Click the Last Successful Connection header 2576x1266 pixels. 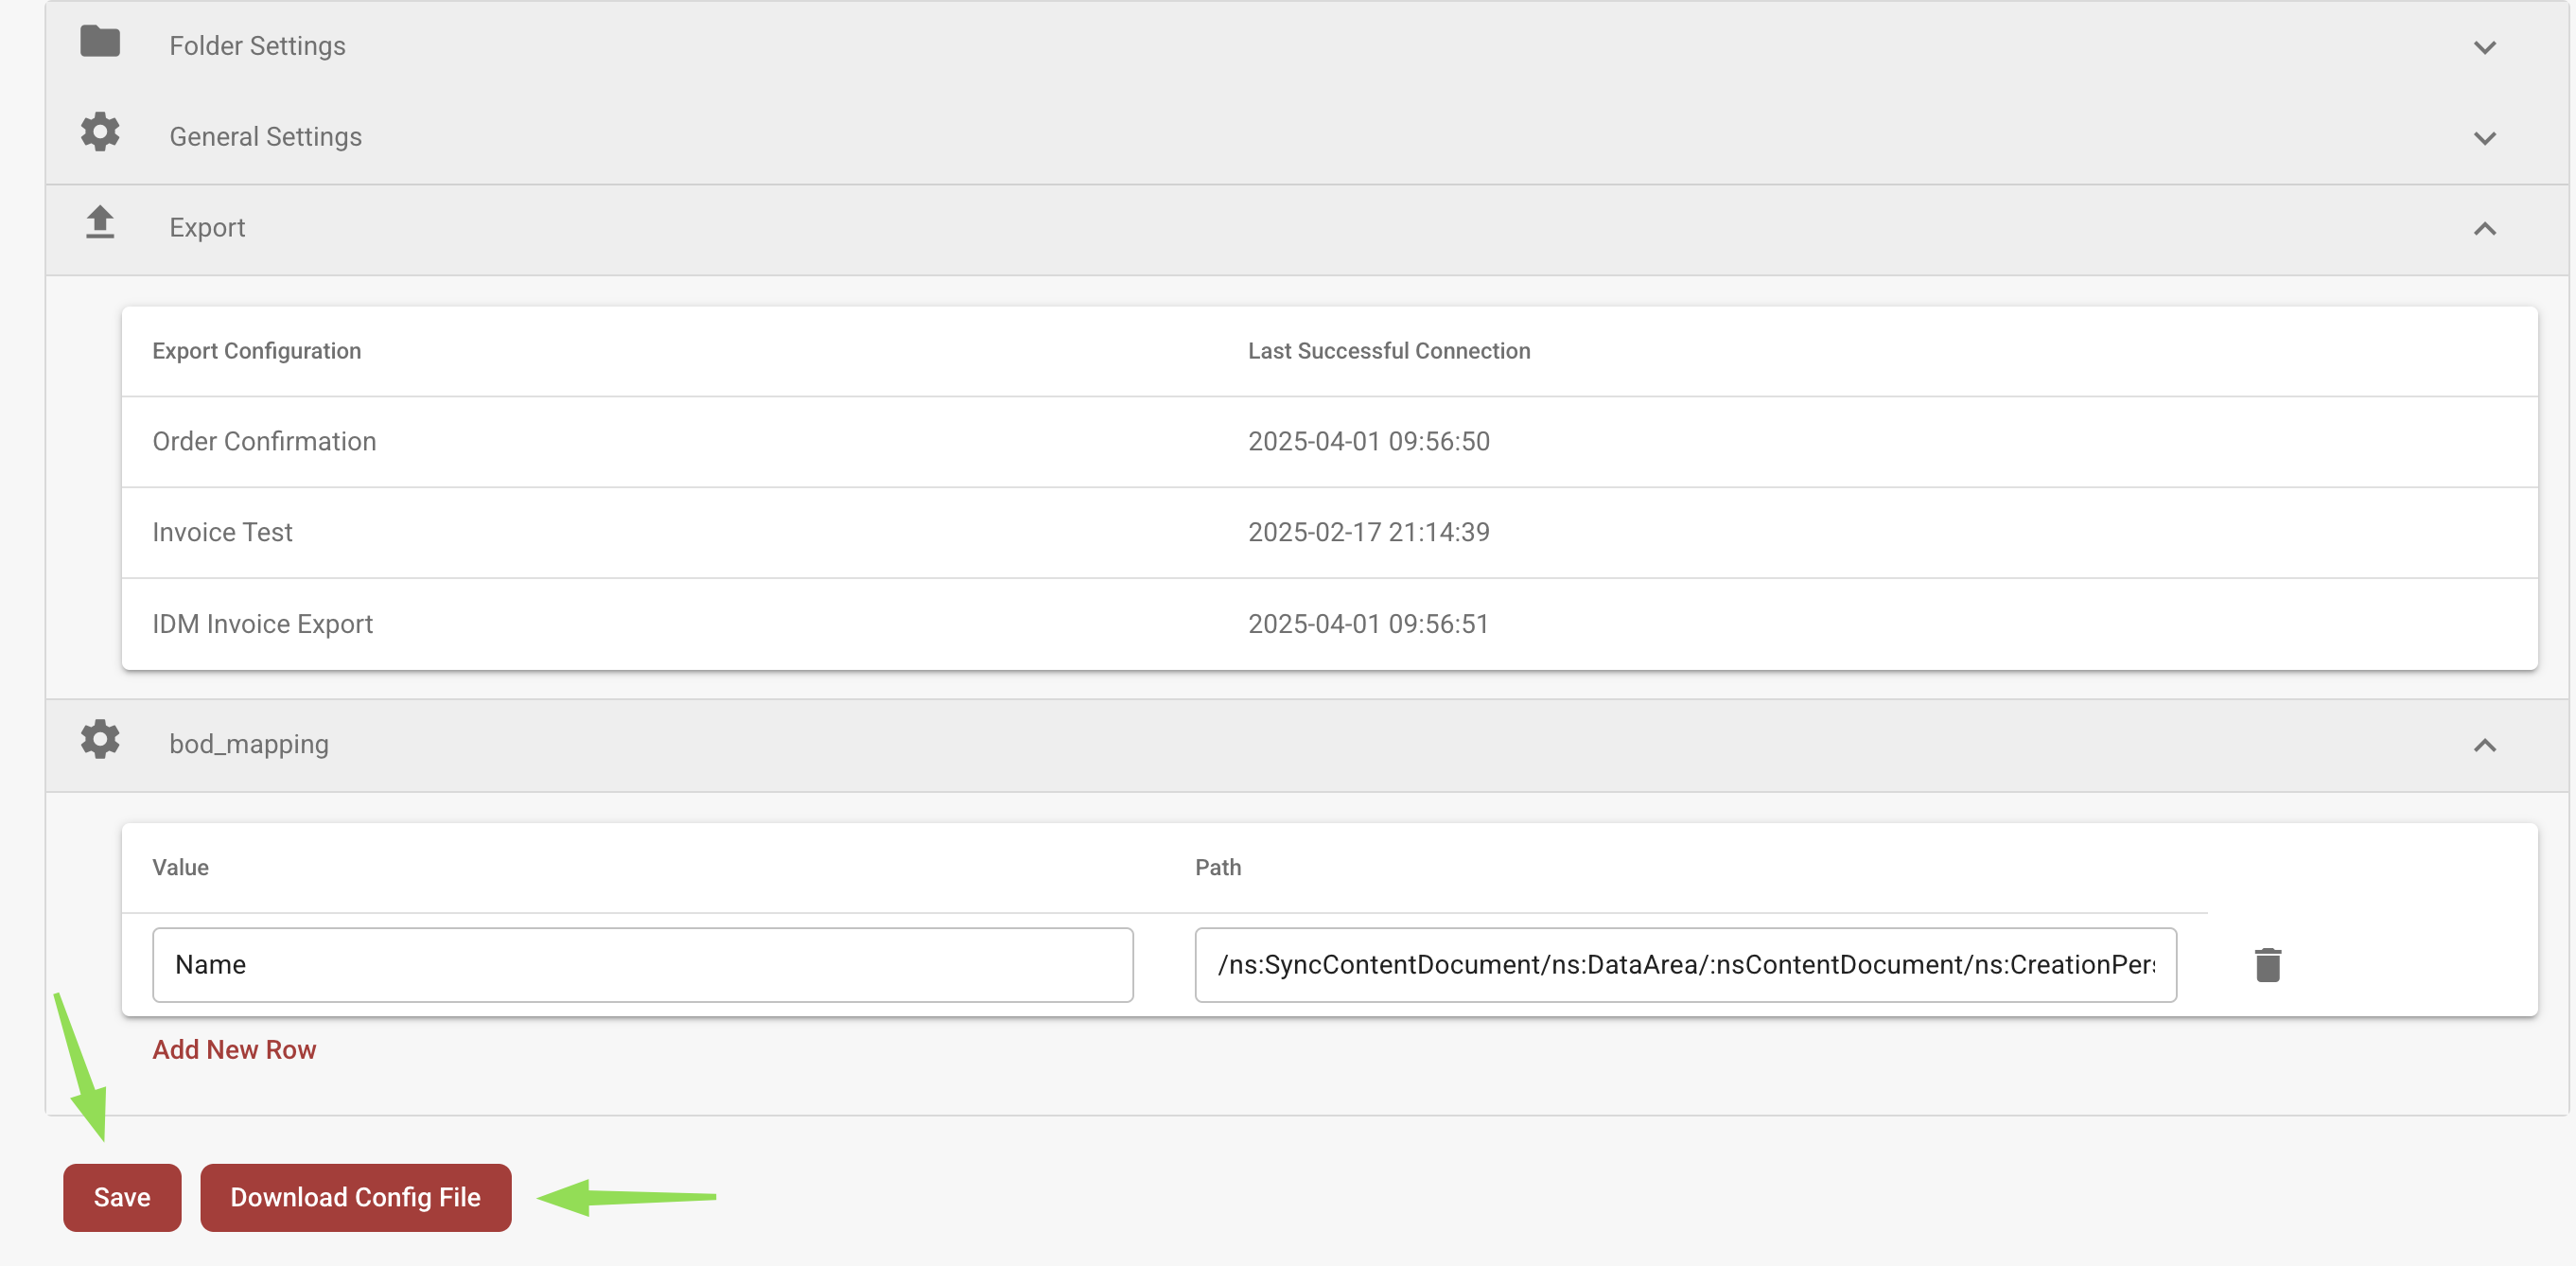pos(1389,350)
